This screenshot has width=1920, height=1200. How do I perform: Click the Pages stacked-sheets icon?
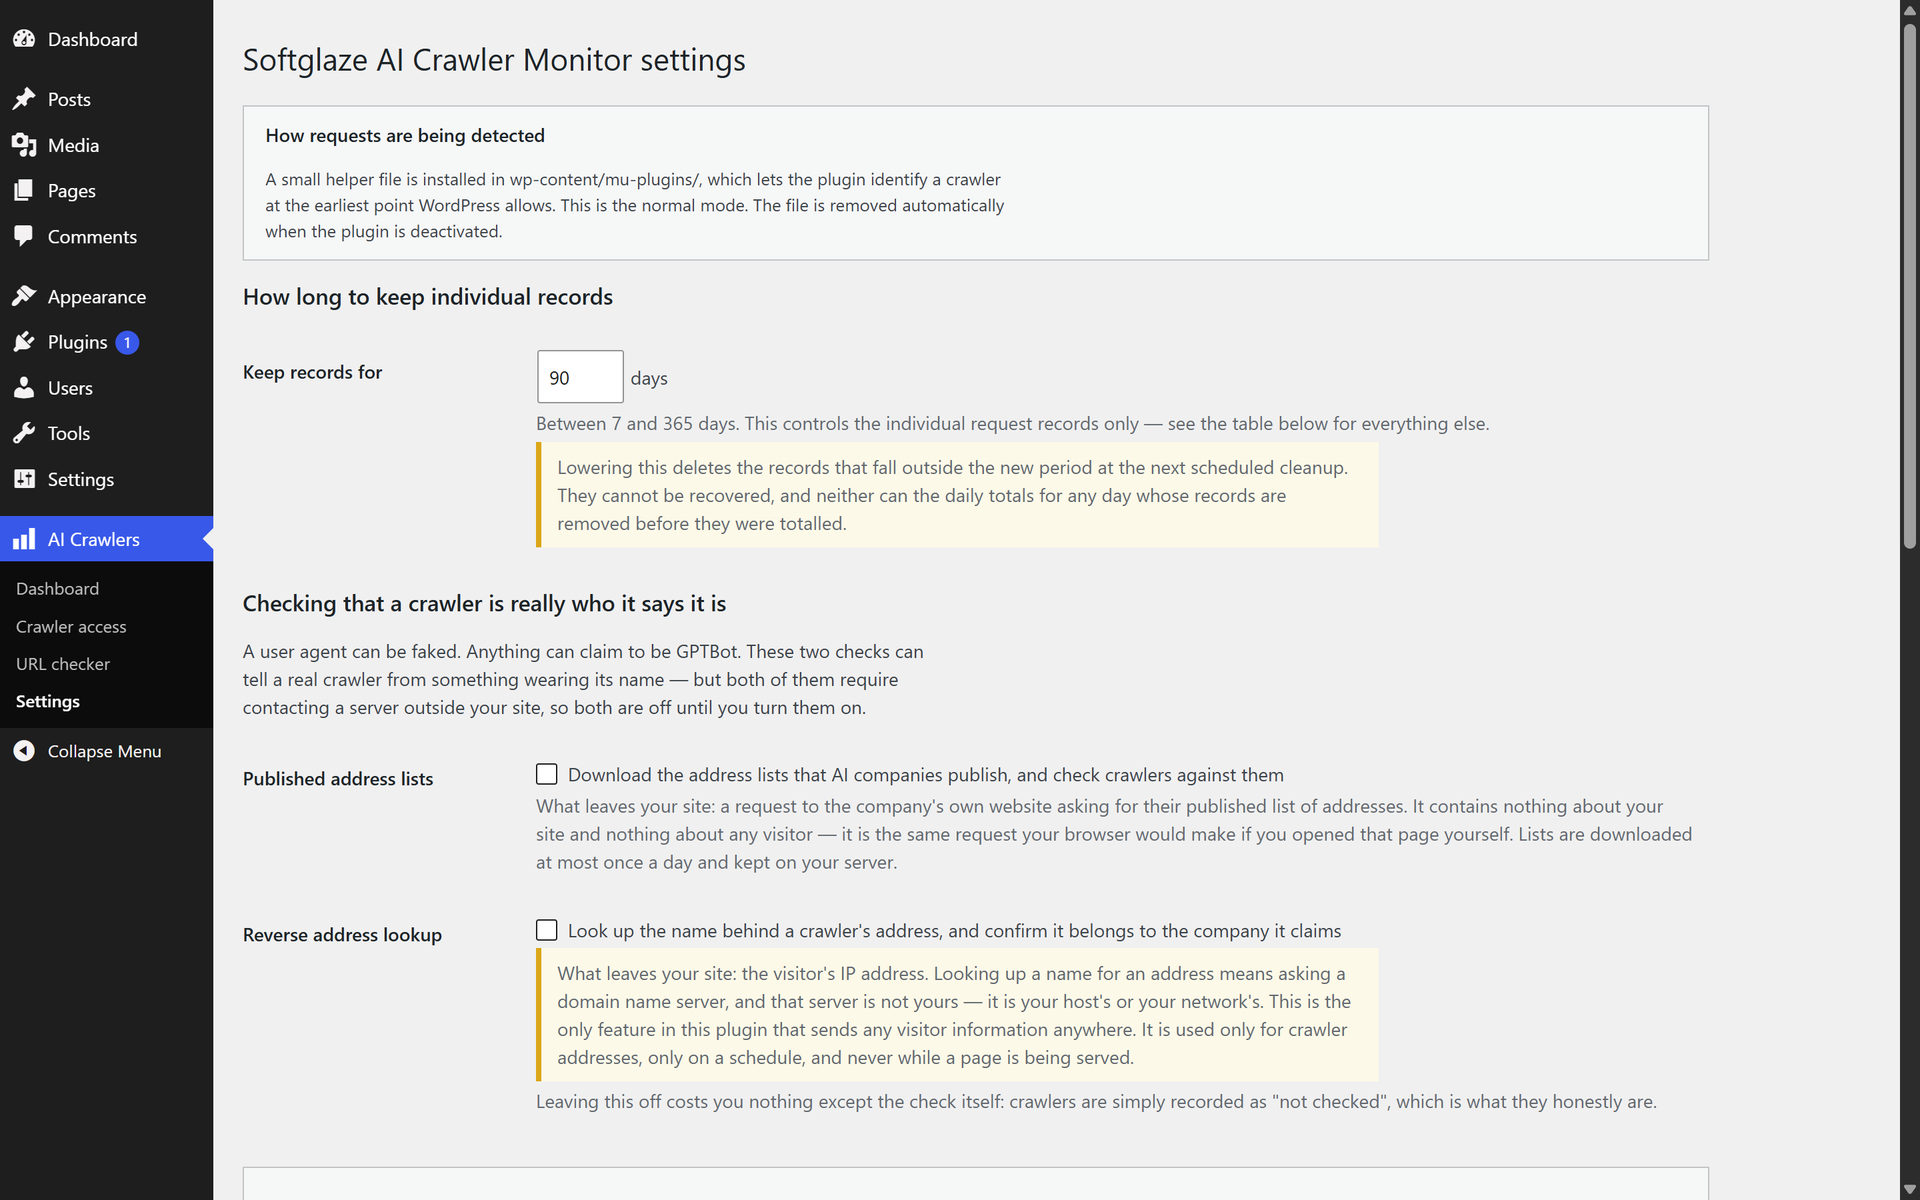tap(24, 190)
